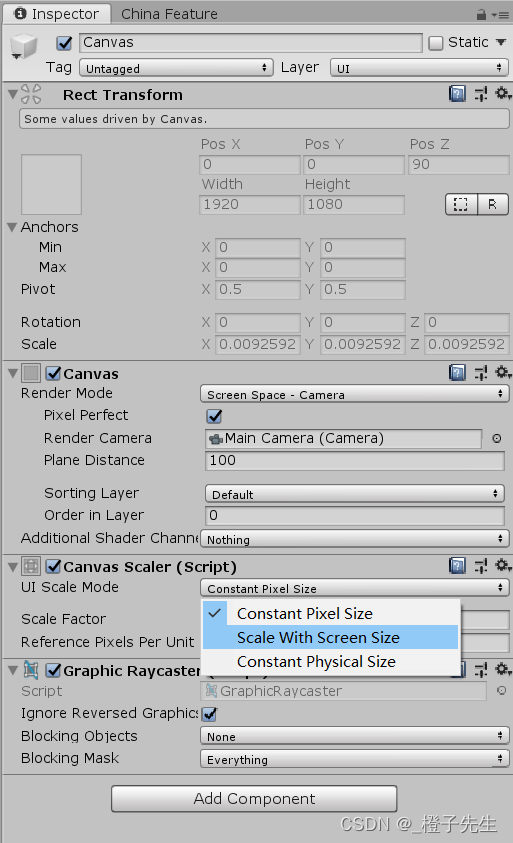
Task: Click the anchor presets box
Action: point(51,184)
